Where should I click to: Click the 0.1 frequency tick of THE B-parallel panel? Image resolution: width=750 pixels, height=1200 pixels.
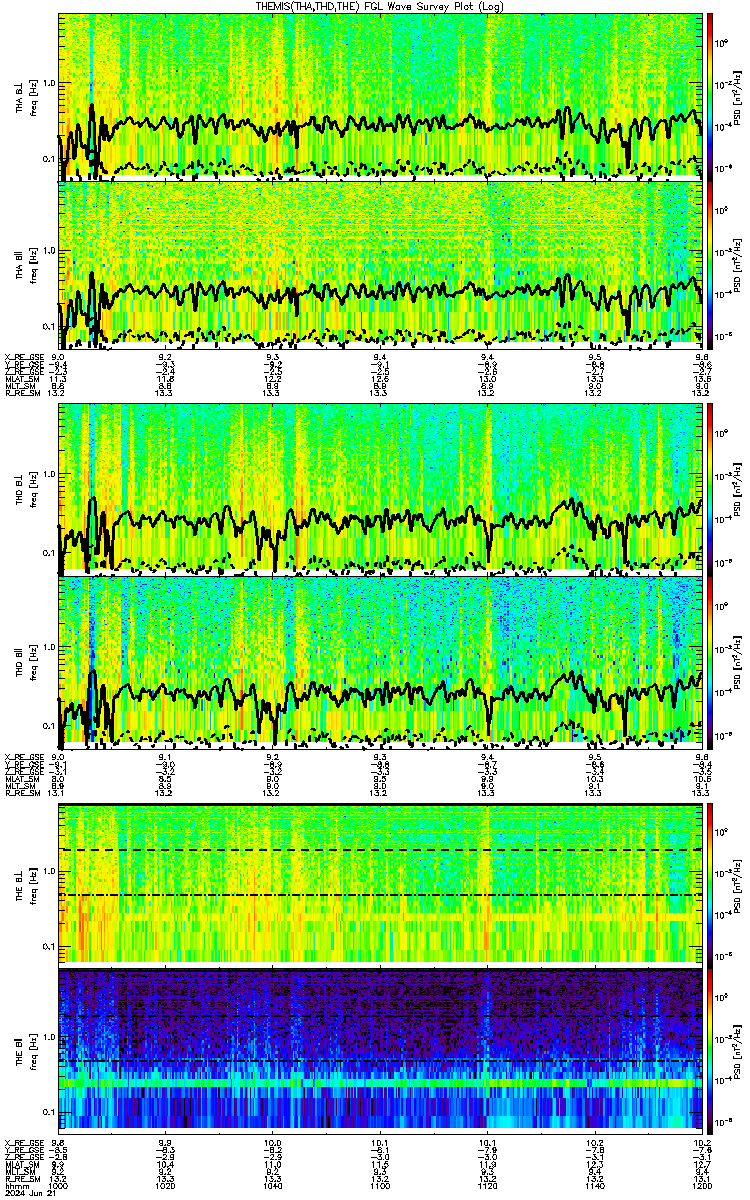tap(50, 1112)
